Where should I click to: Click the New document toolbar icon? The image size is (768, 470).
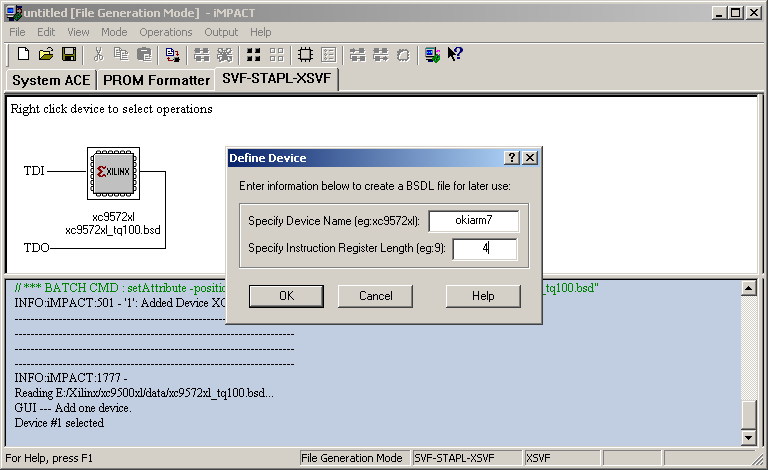pos(23,54)
